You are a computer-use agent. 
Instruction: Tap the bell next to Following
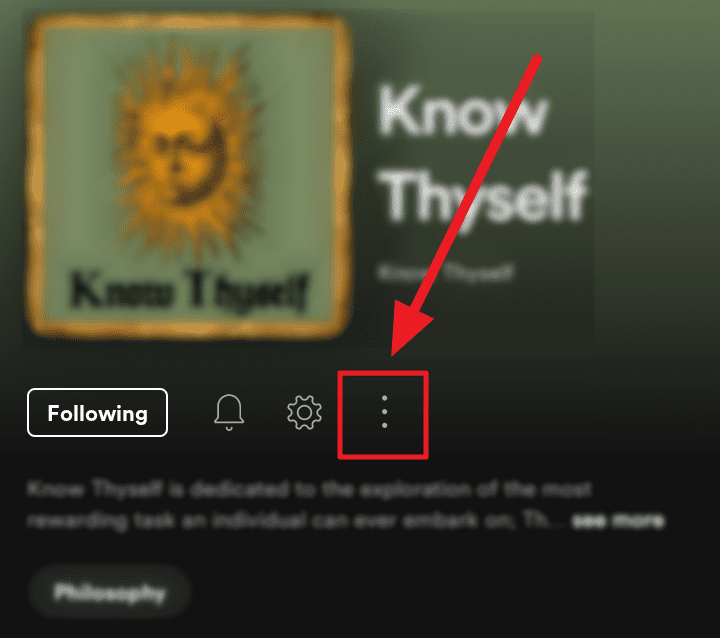(229, 412)
